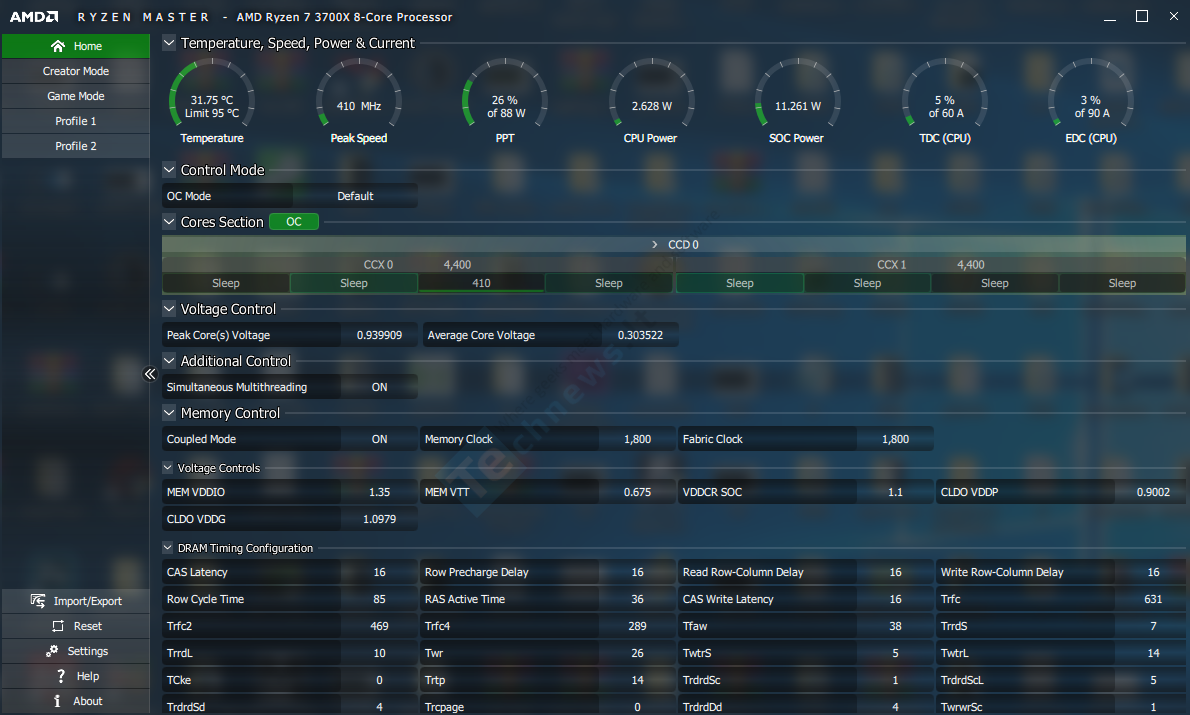Select the core cell showing 410
1190x715 pixels.
pyautogui.click(x=481, y=283)
